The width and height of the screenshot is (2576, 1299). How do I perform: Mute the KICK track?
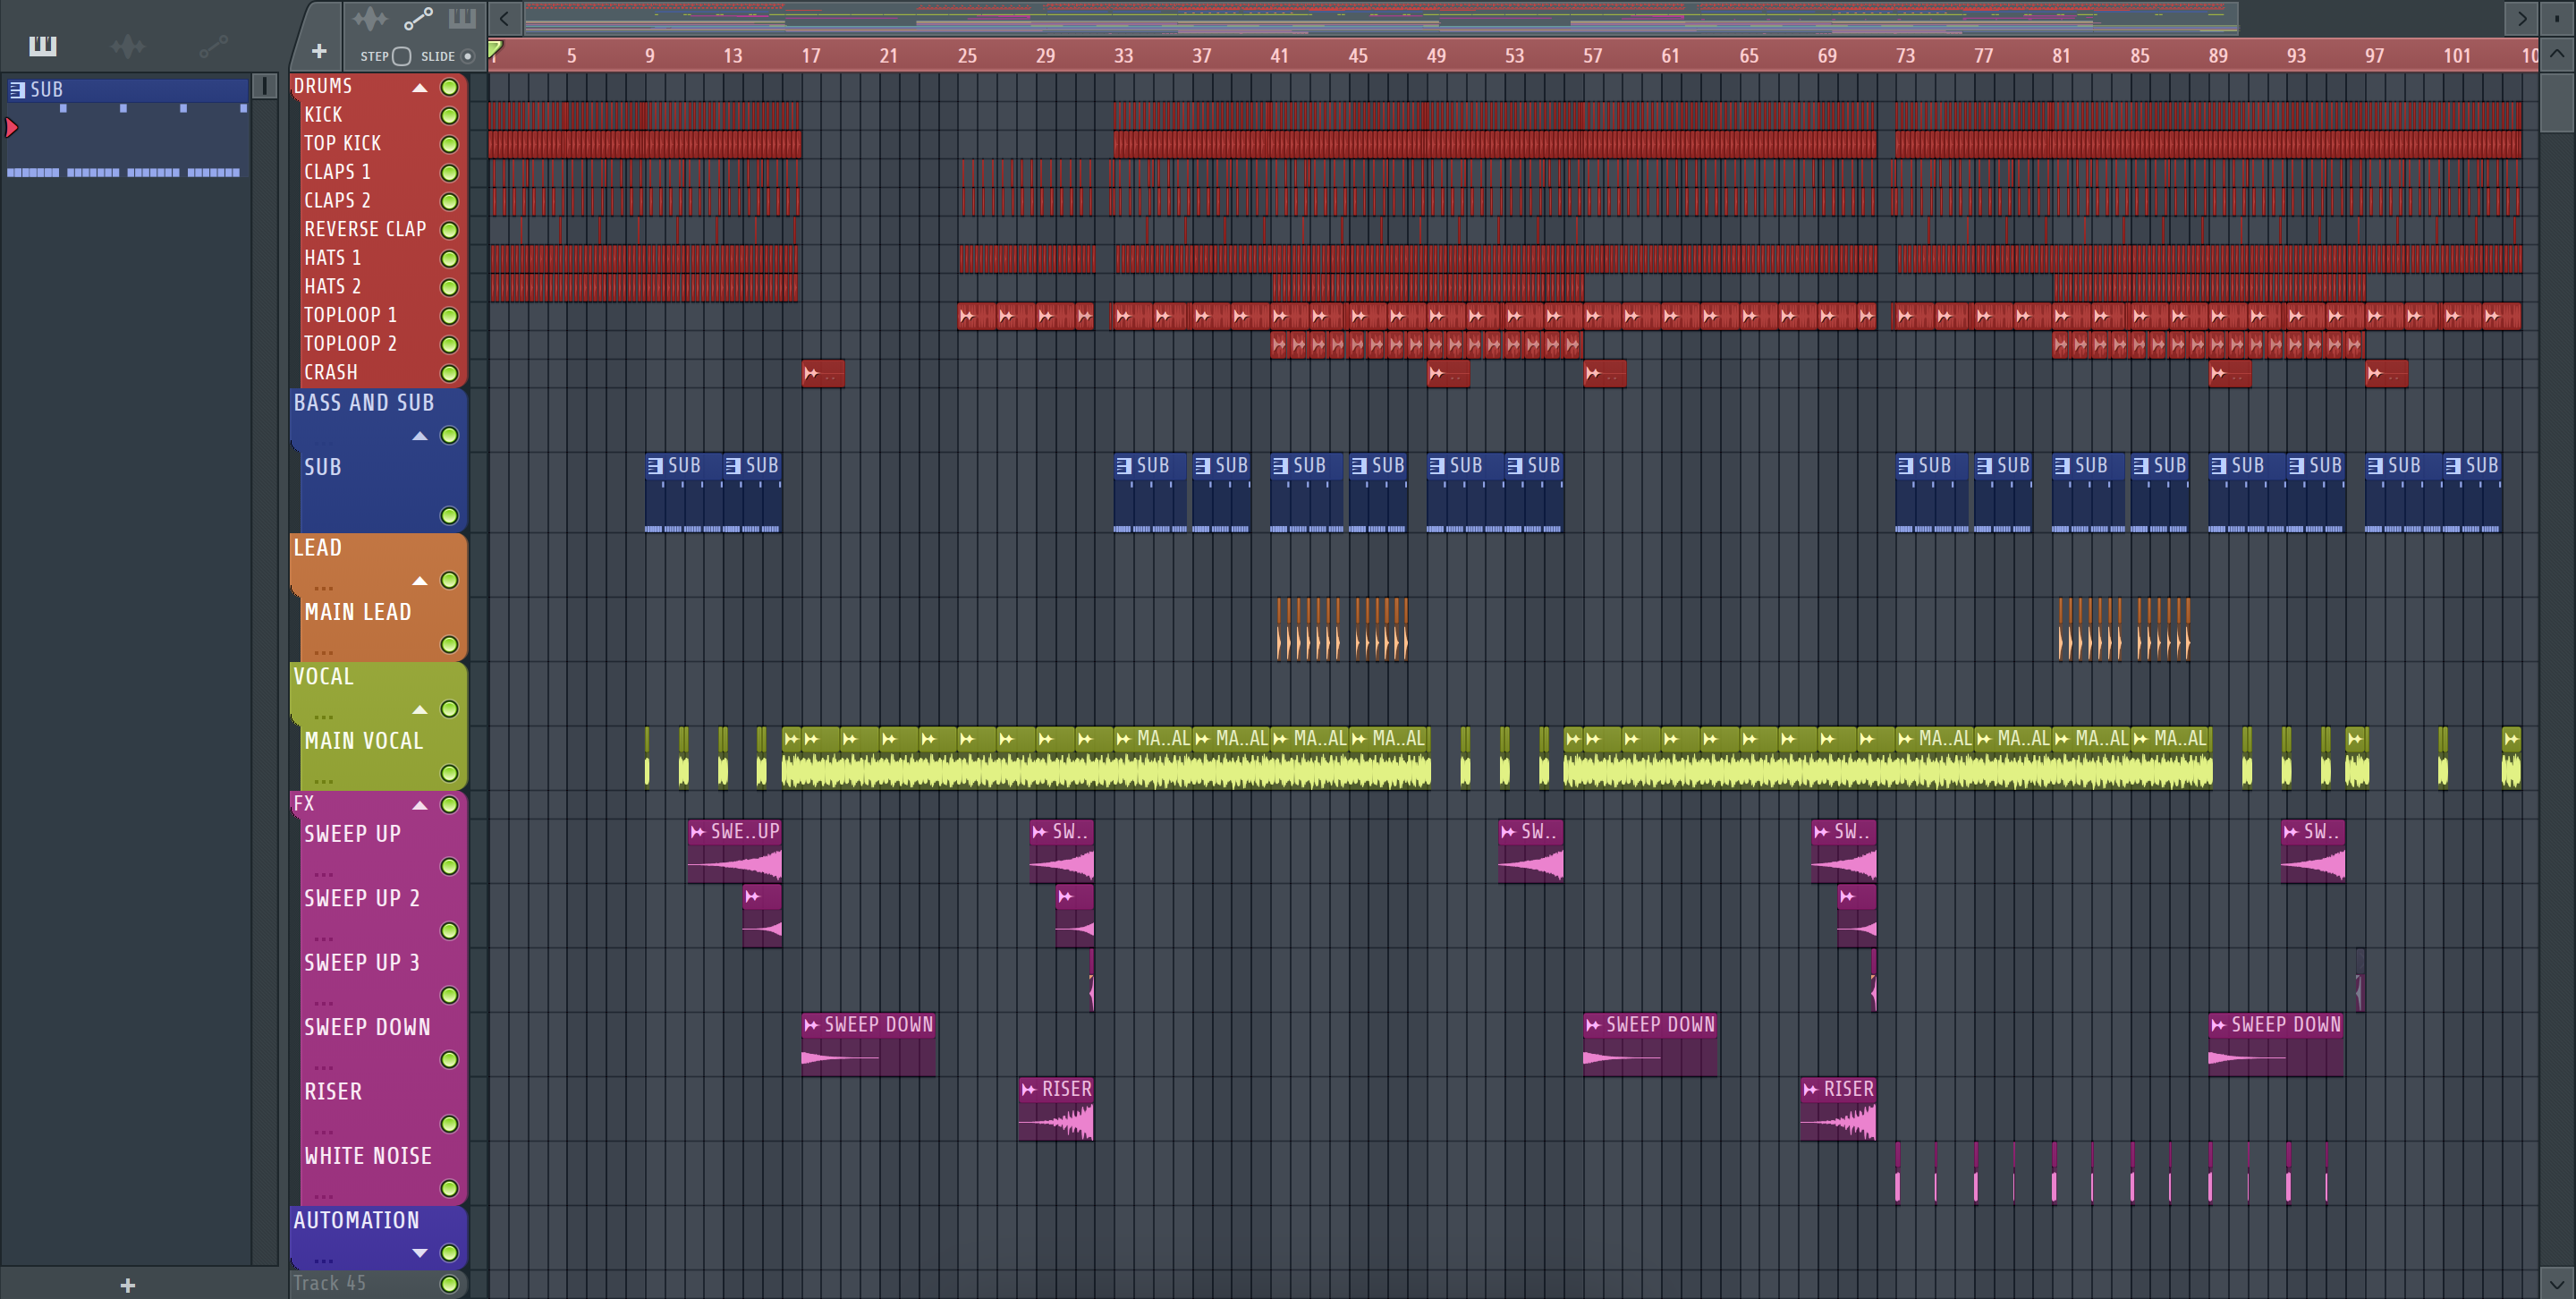[x=449, y=116]
